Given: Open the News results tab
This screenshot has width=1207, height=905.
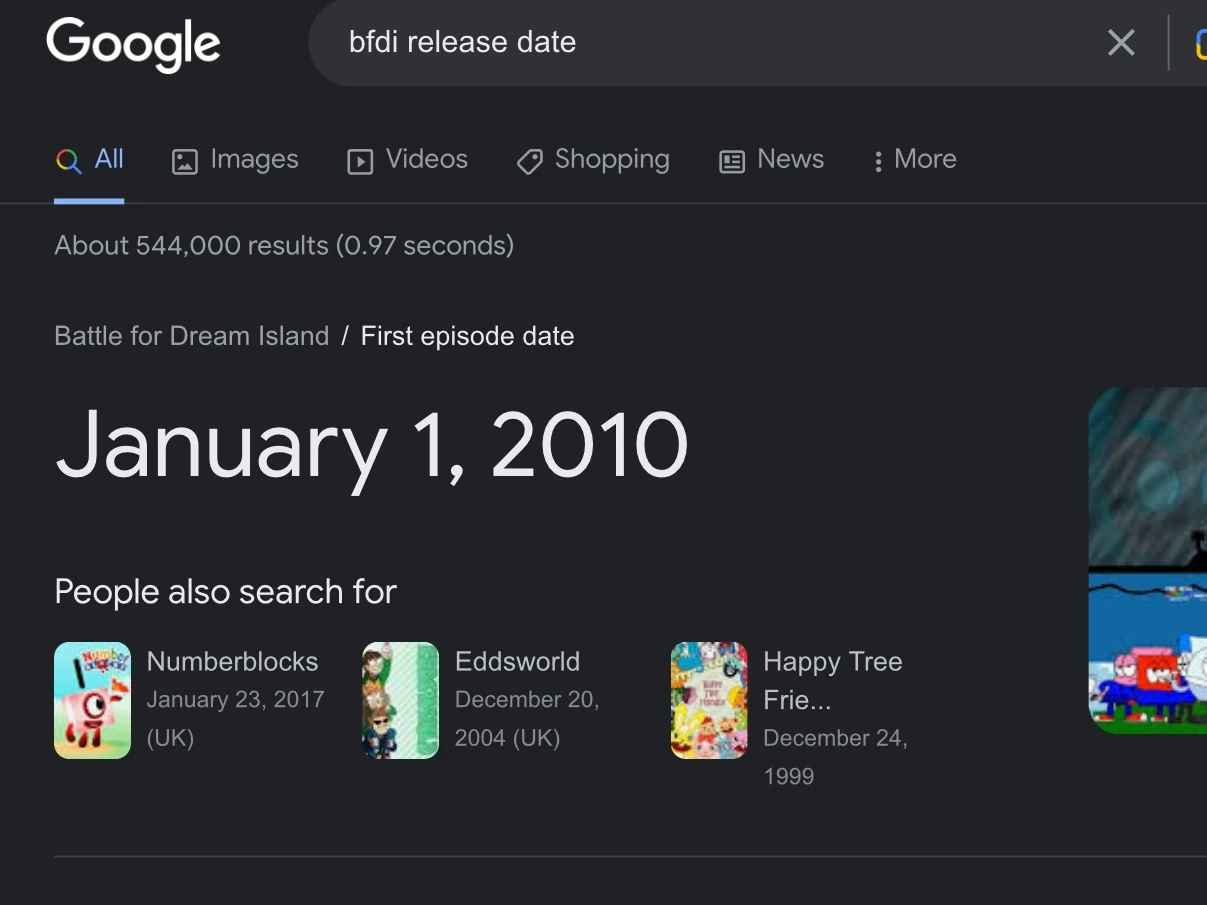Looking at the screenshot, I should pos(790,159).
